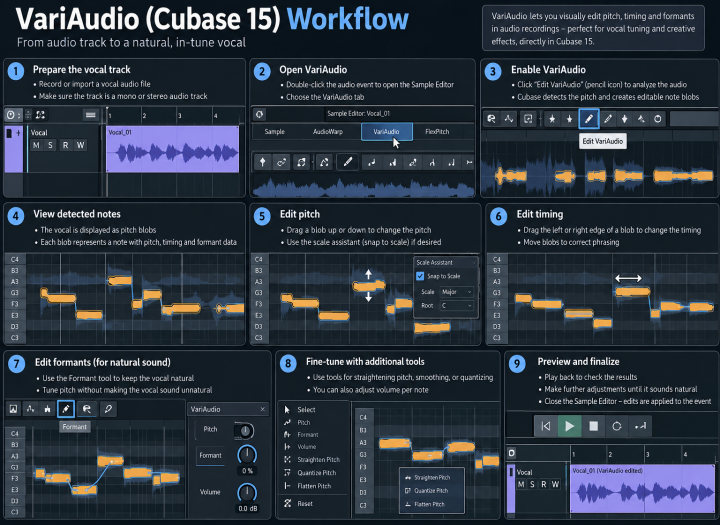
Task: Click the chain link icon in Open VariAudio toolbar
Action: pos(281,162)
